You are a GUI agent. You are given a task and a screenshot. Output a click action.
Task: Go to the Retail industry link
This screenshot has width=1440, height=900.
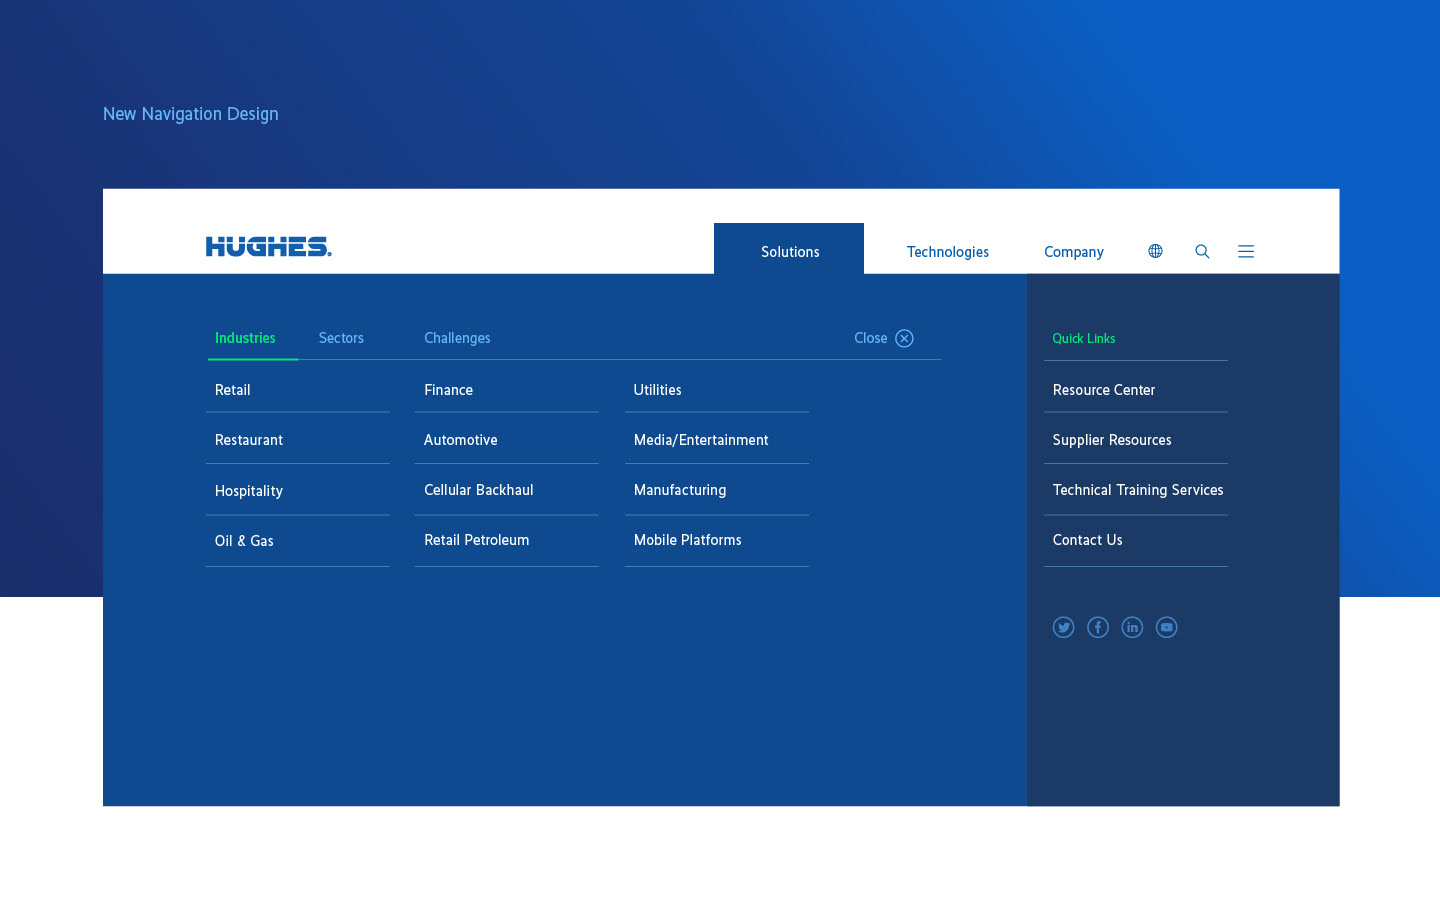point(233,390)
